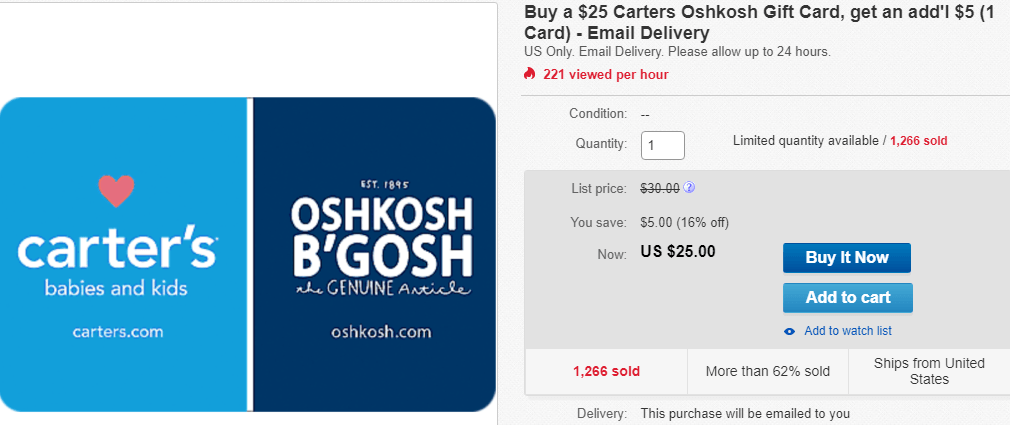Click the red 1,266 sold link near Quantity
The image size is (1010, 425).
919,140
